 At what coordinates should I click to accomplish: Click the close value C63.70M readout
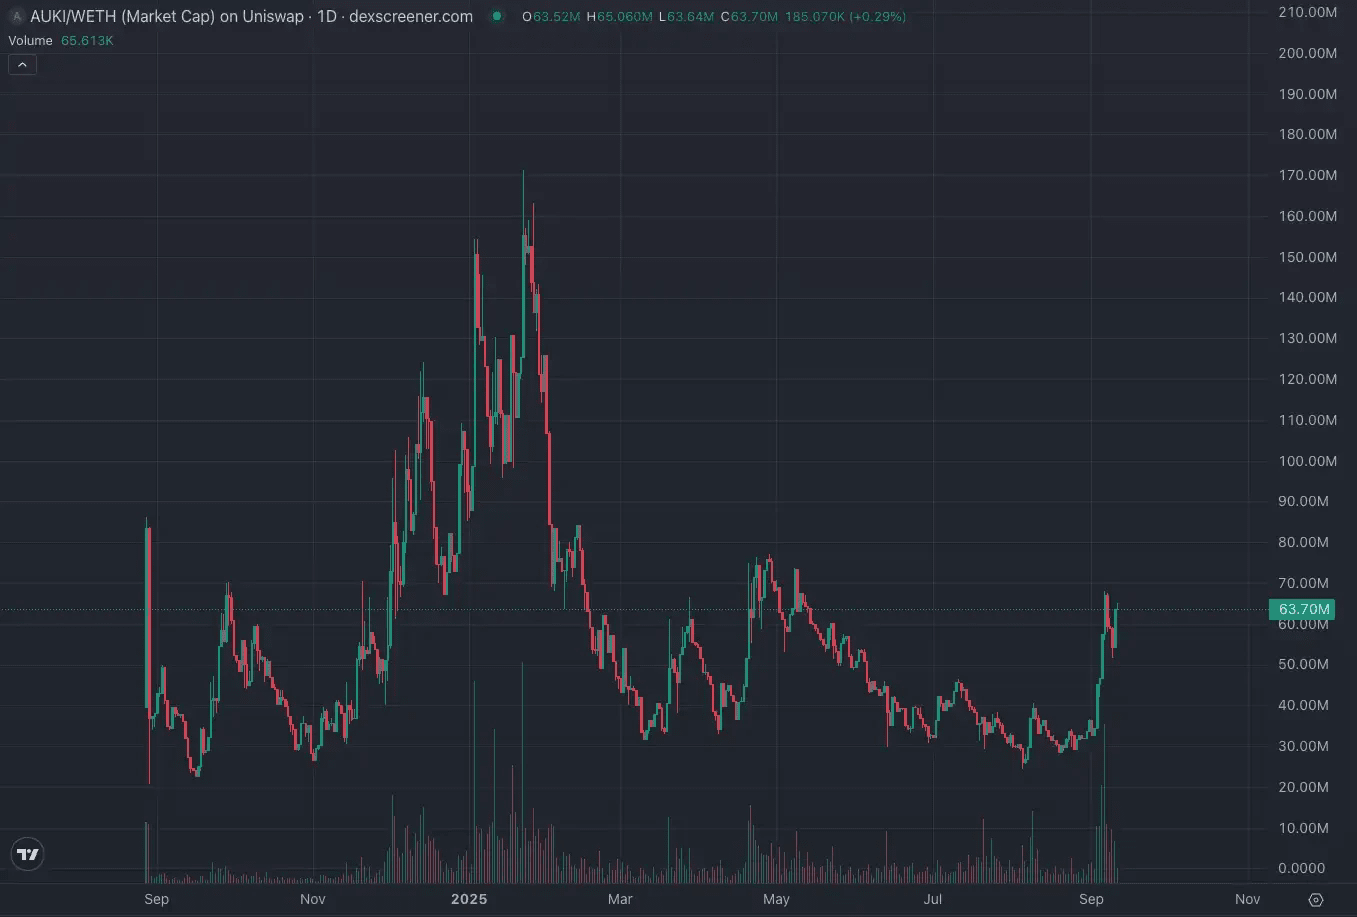(x=750, y=17)
